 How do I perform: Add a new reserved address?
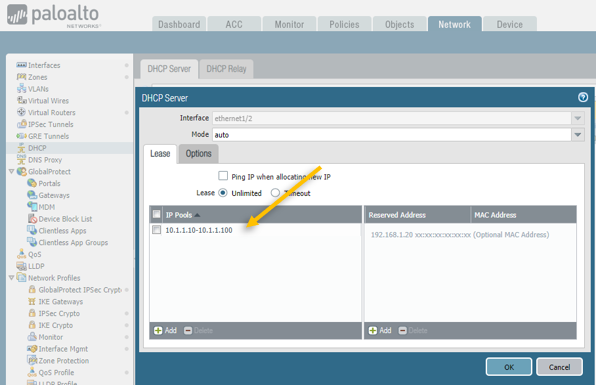point(380,330)
